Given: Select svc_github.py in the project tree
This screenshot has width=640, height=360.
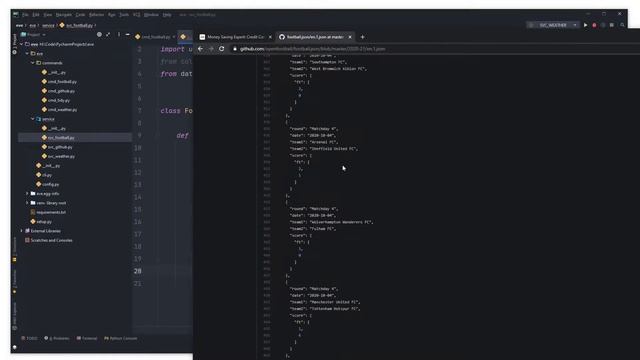Looking at the screenshot, I should pyautogui.click(x=57, y=147).
